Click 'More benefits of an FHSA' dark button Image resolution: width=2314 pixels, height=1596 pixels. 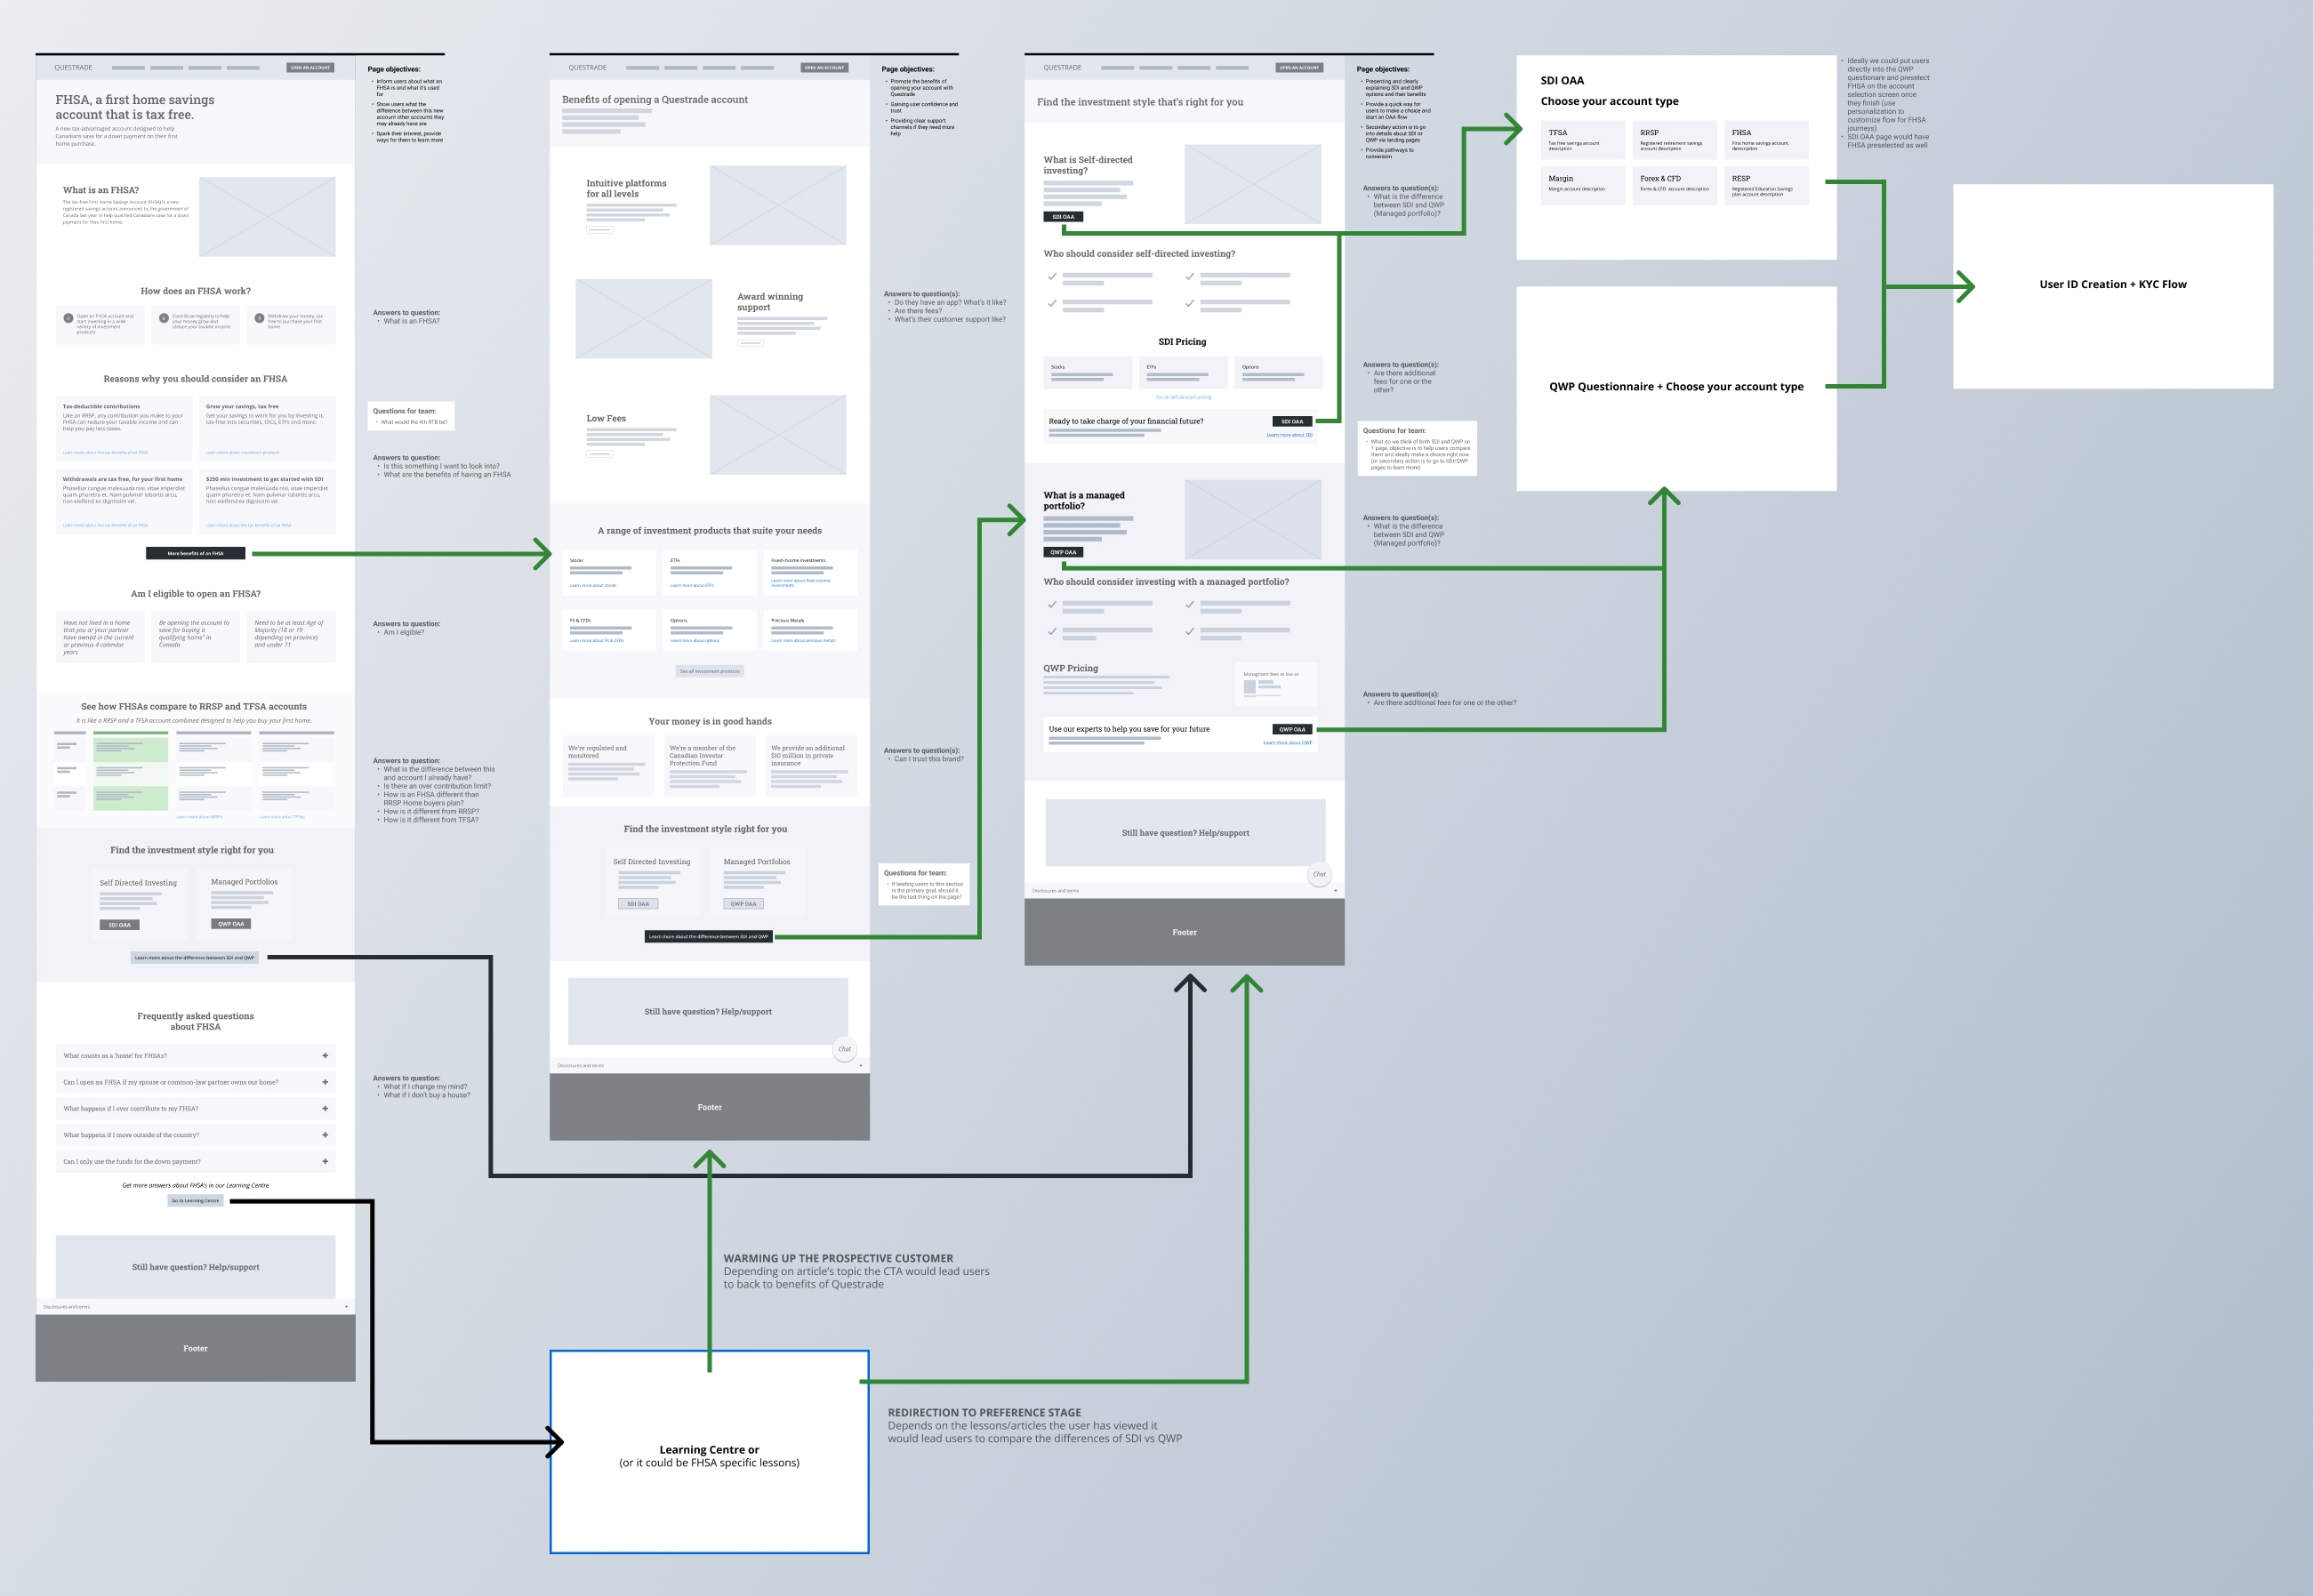coord(195,553)
